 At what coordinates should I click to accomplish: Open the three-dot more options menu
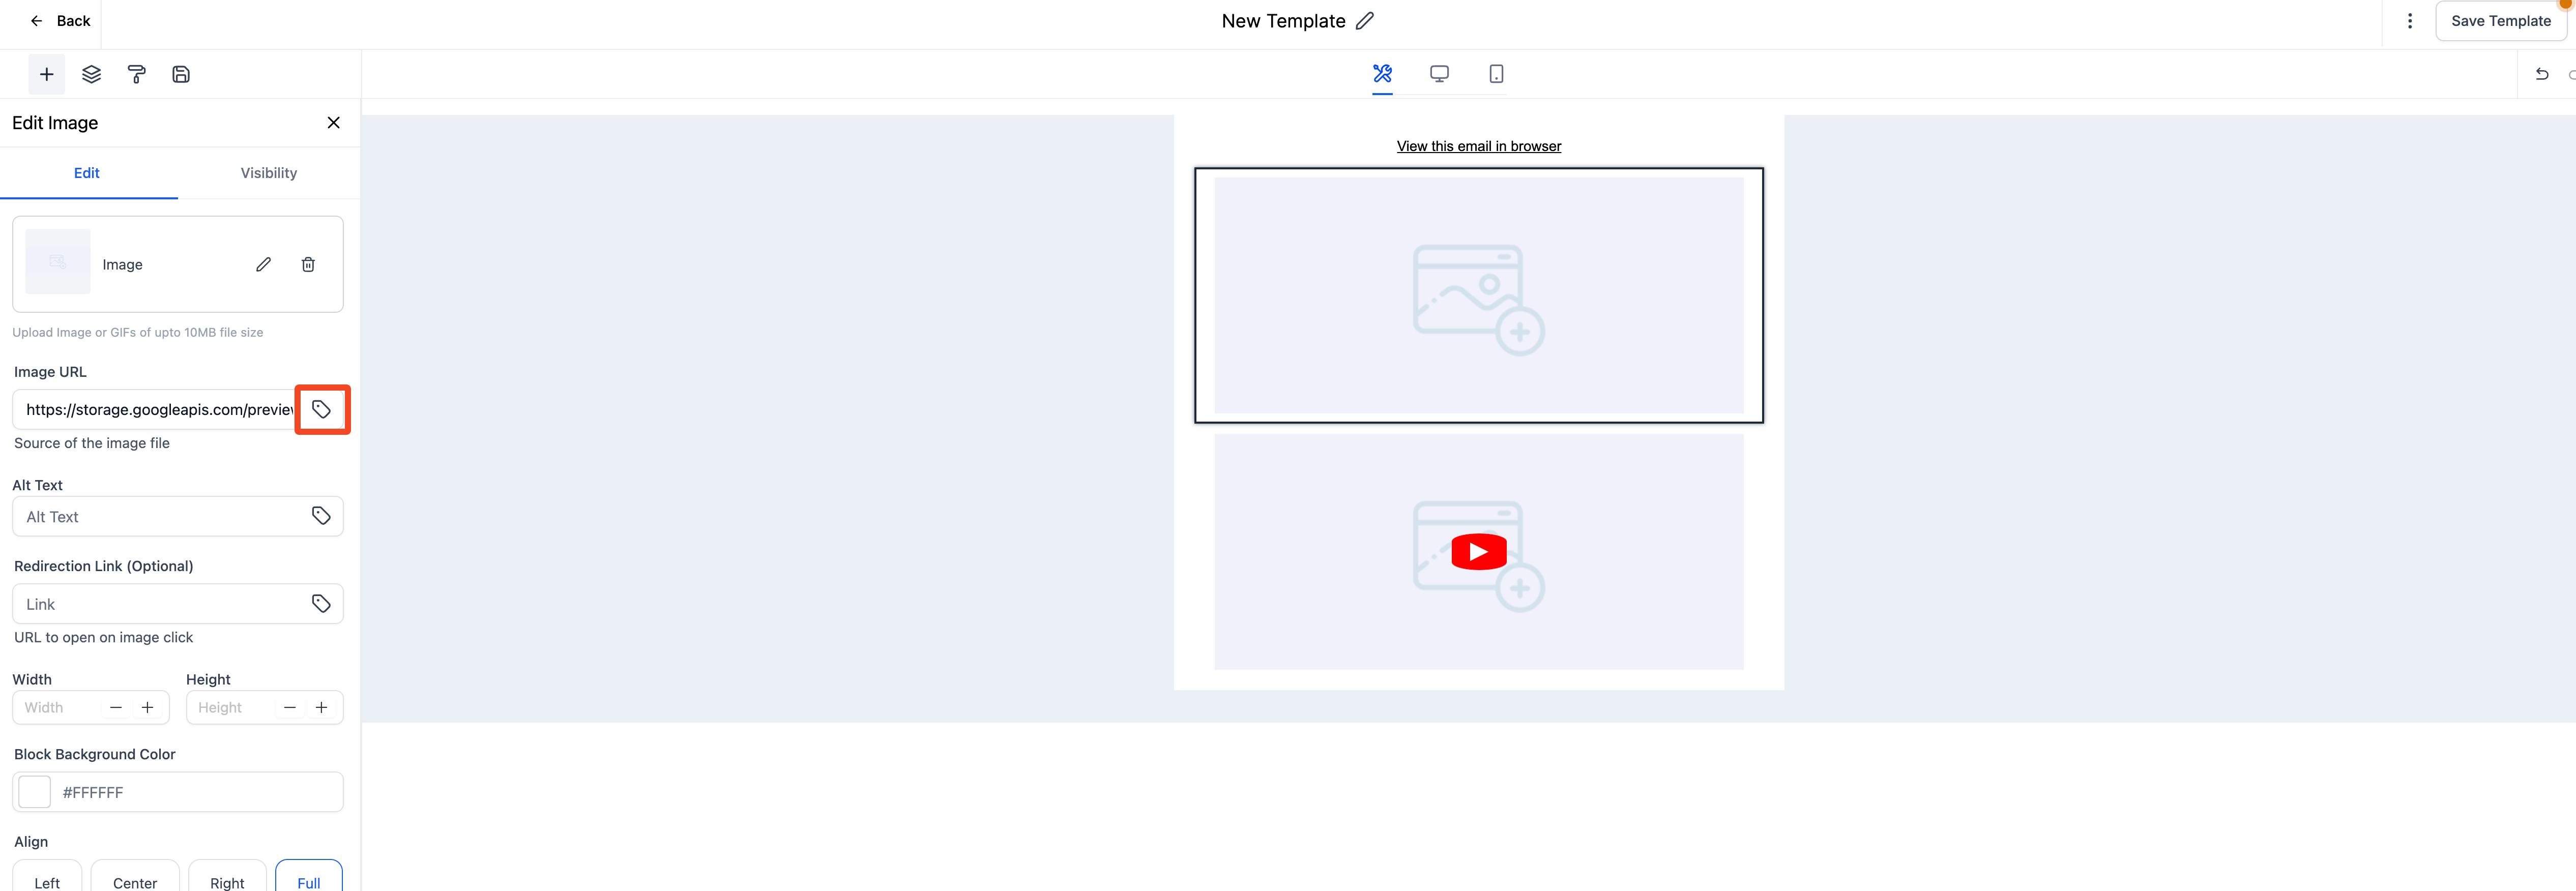point(2409,21)
